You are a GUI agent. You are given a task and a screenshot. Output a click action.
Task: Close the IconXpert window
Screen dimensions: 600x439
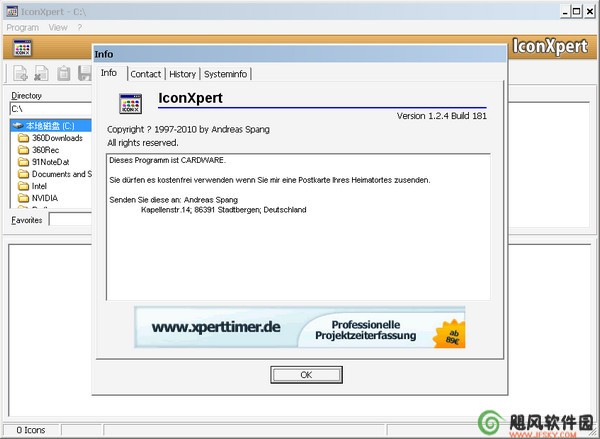pyautogui.click(x=590, y=11)
